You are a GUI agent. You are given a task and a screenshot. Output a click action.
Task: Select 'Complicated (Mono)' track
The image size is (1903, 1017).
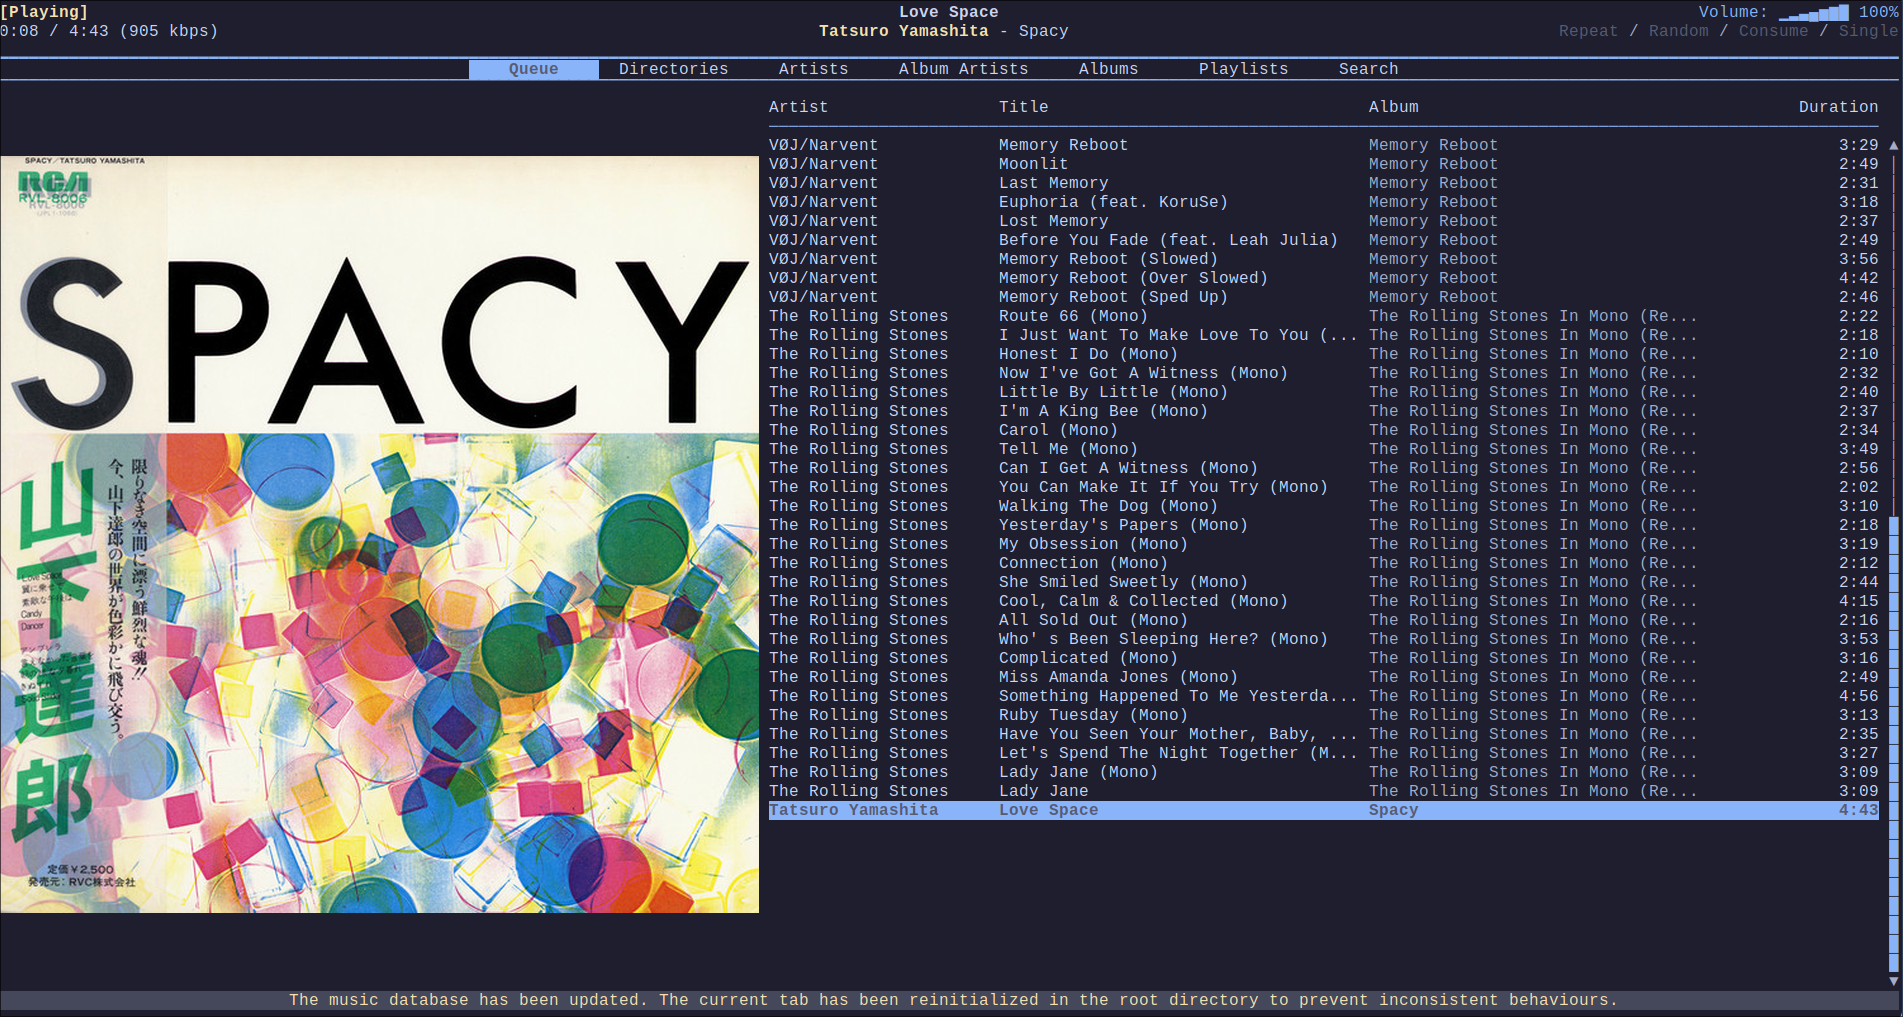coord(1323,658)
